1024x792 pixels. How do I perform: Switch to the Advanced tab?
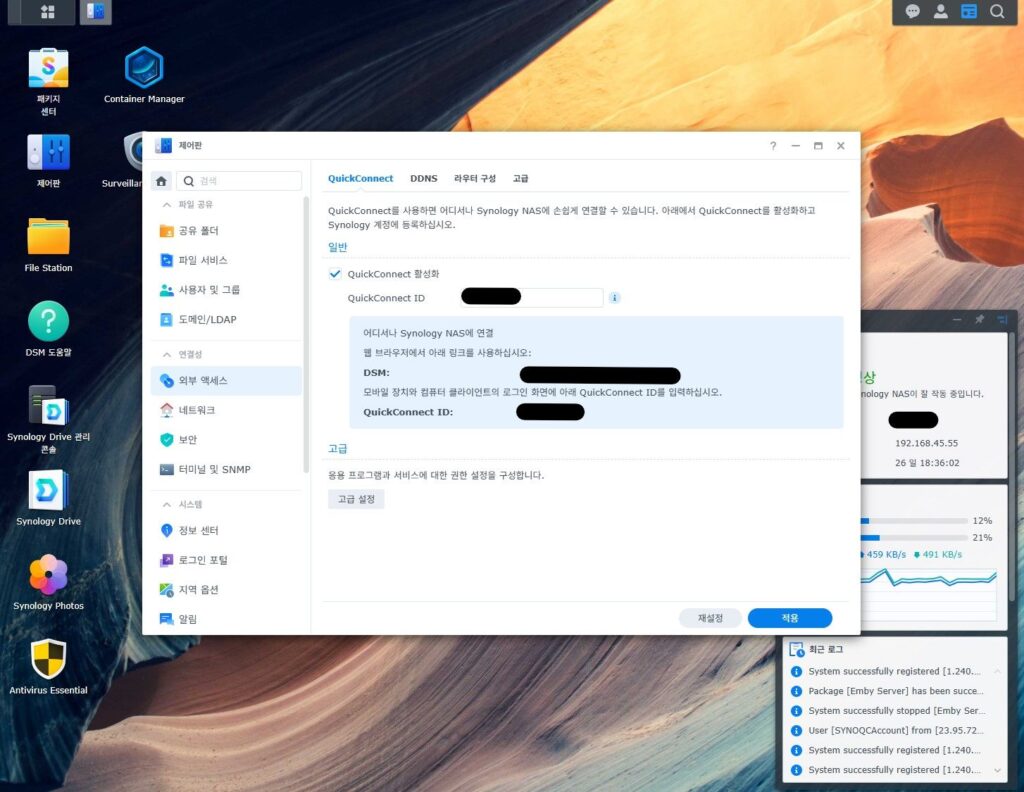pyautogui.click(x=520, y=178)
